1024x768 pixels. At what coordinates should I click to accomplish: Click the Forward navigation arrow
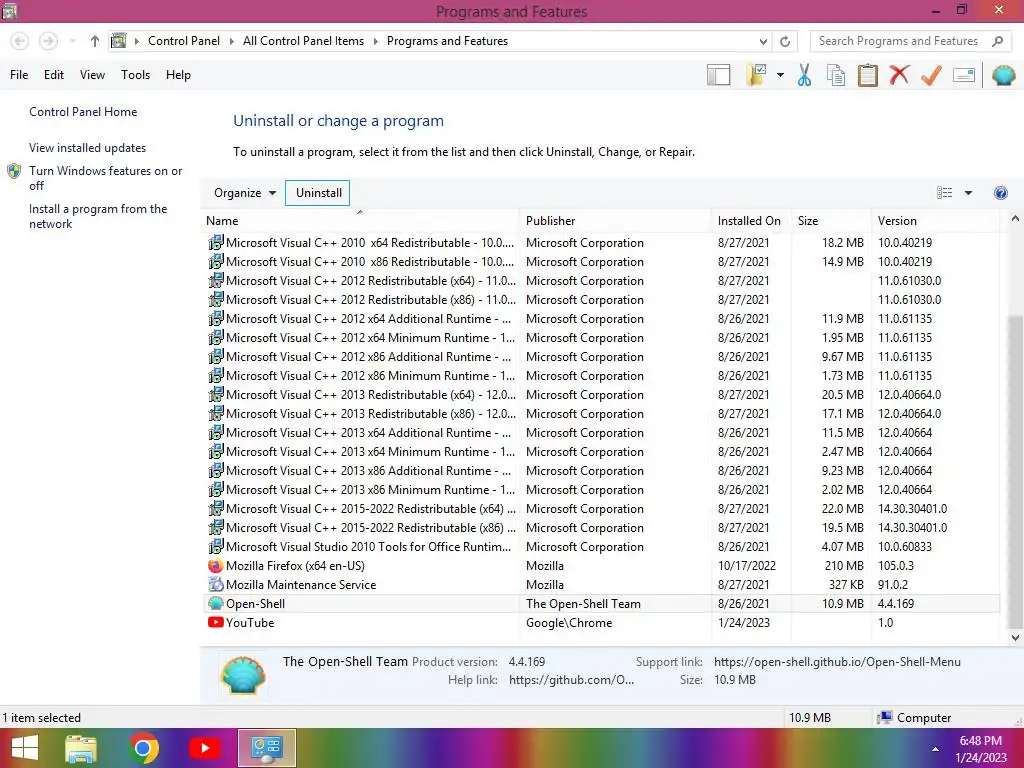coord(48,41)
